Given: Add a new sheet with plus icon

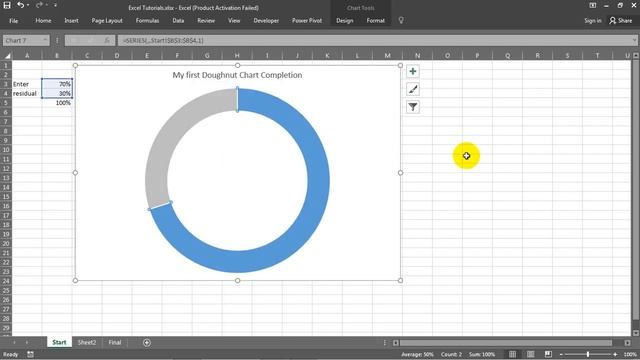Looking at the screenshot, I should pyautogui.click(x=147, y=343).
